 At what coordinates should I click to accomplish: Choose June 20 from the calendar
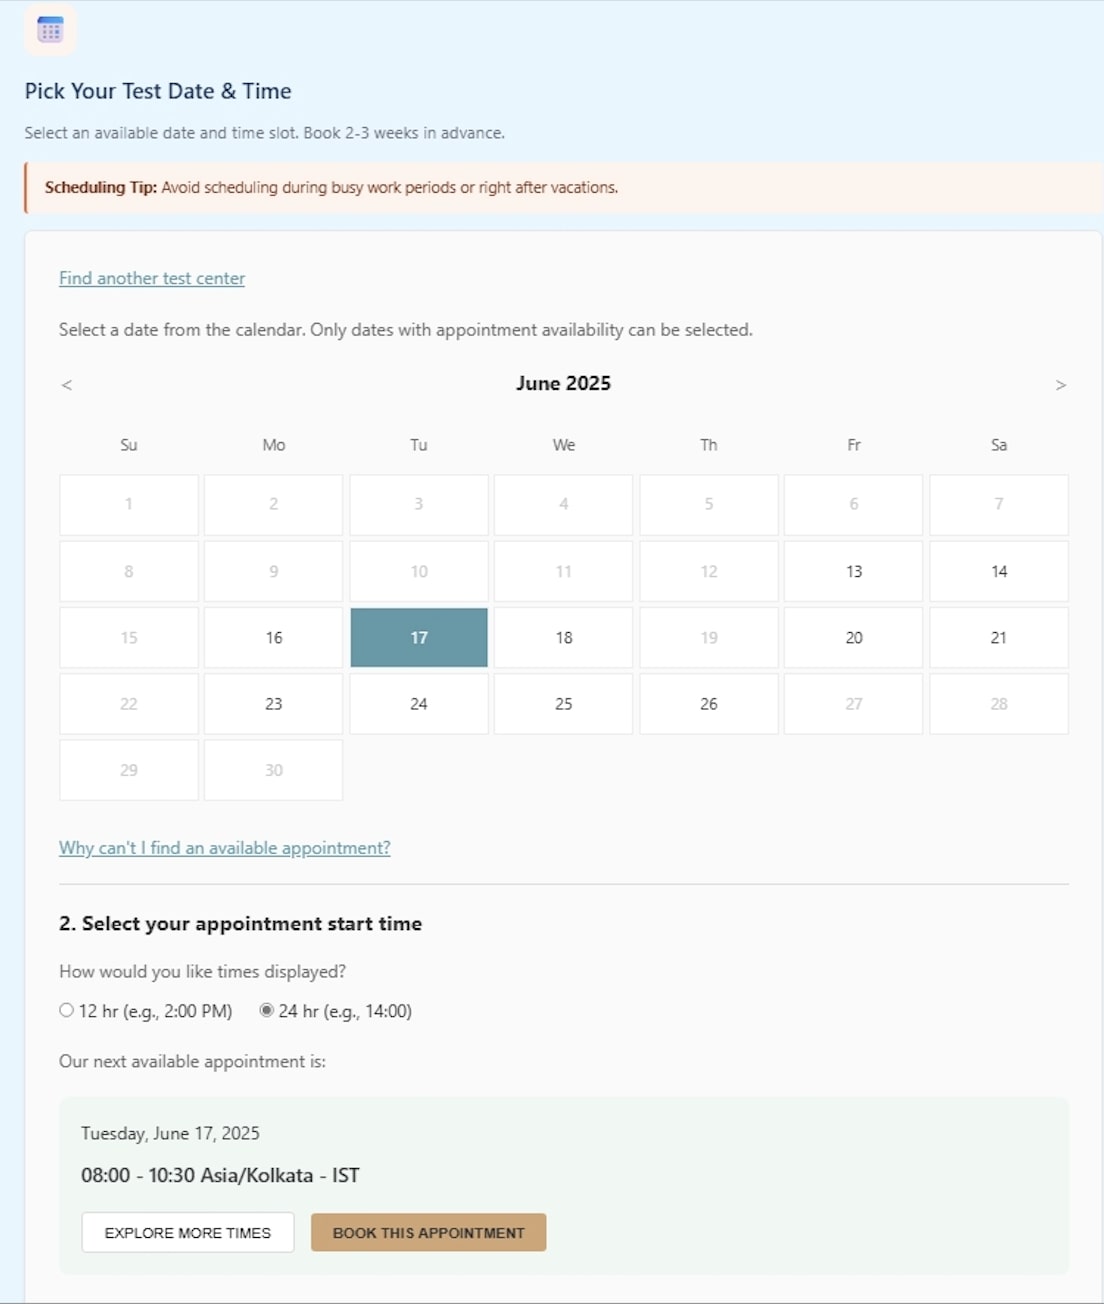click(x=853, y=637)
